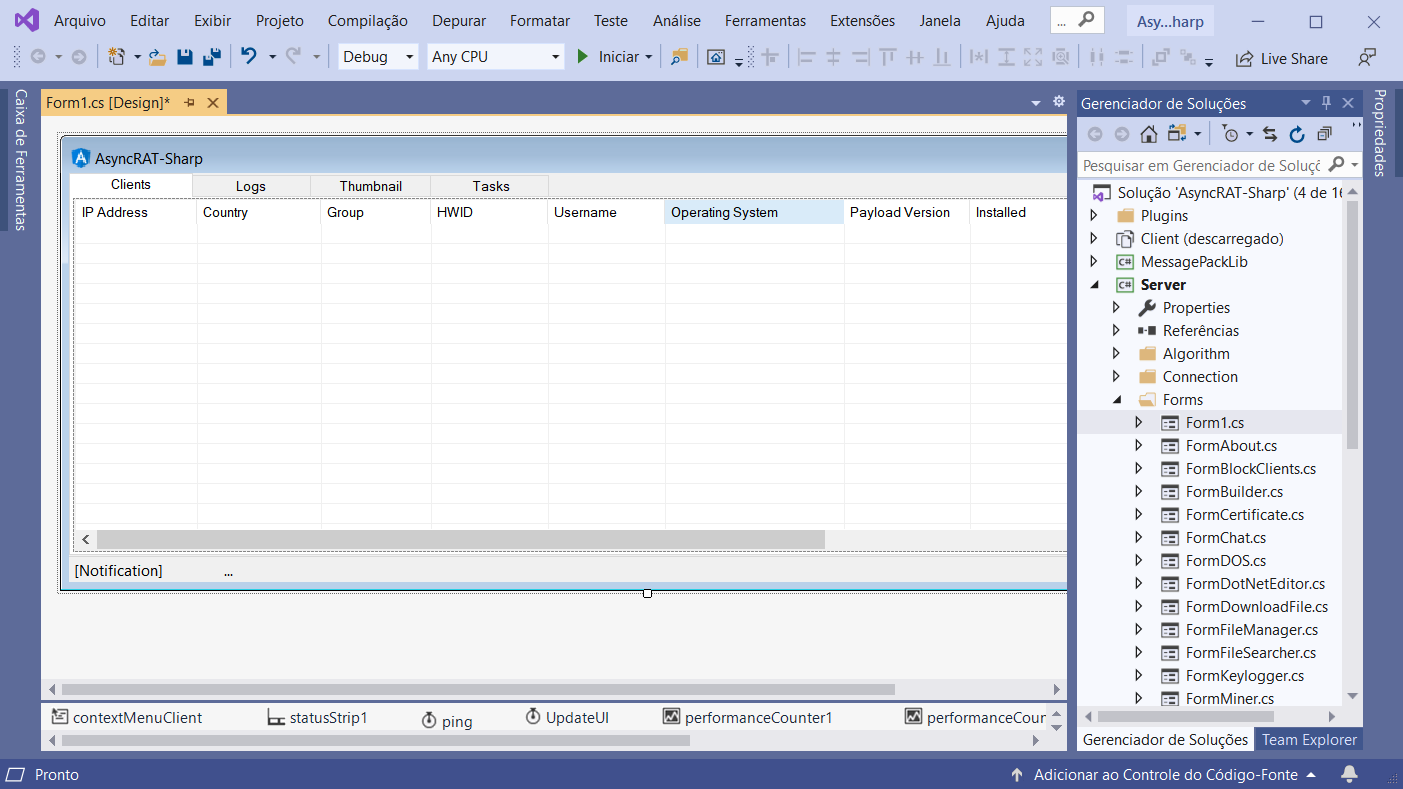
Task: Click the Live Share icon
Action: [1244, 59]
